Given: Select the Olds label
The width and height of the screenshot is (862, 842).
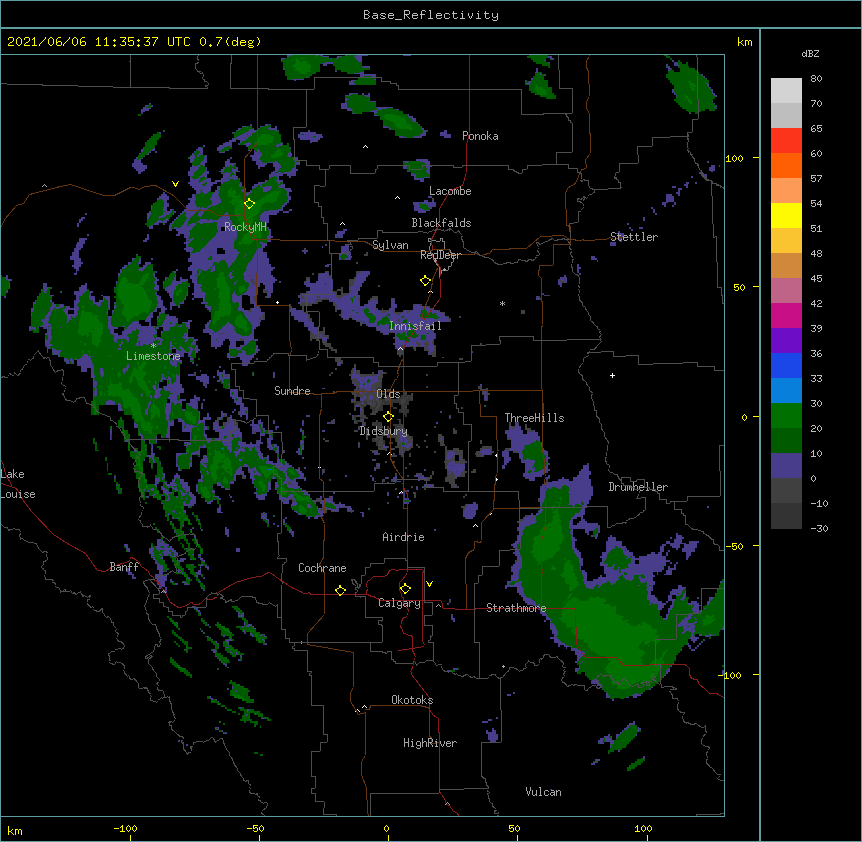Looking at the screenshot, I should [388, 394].
